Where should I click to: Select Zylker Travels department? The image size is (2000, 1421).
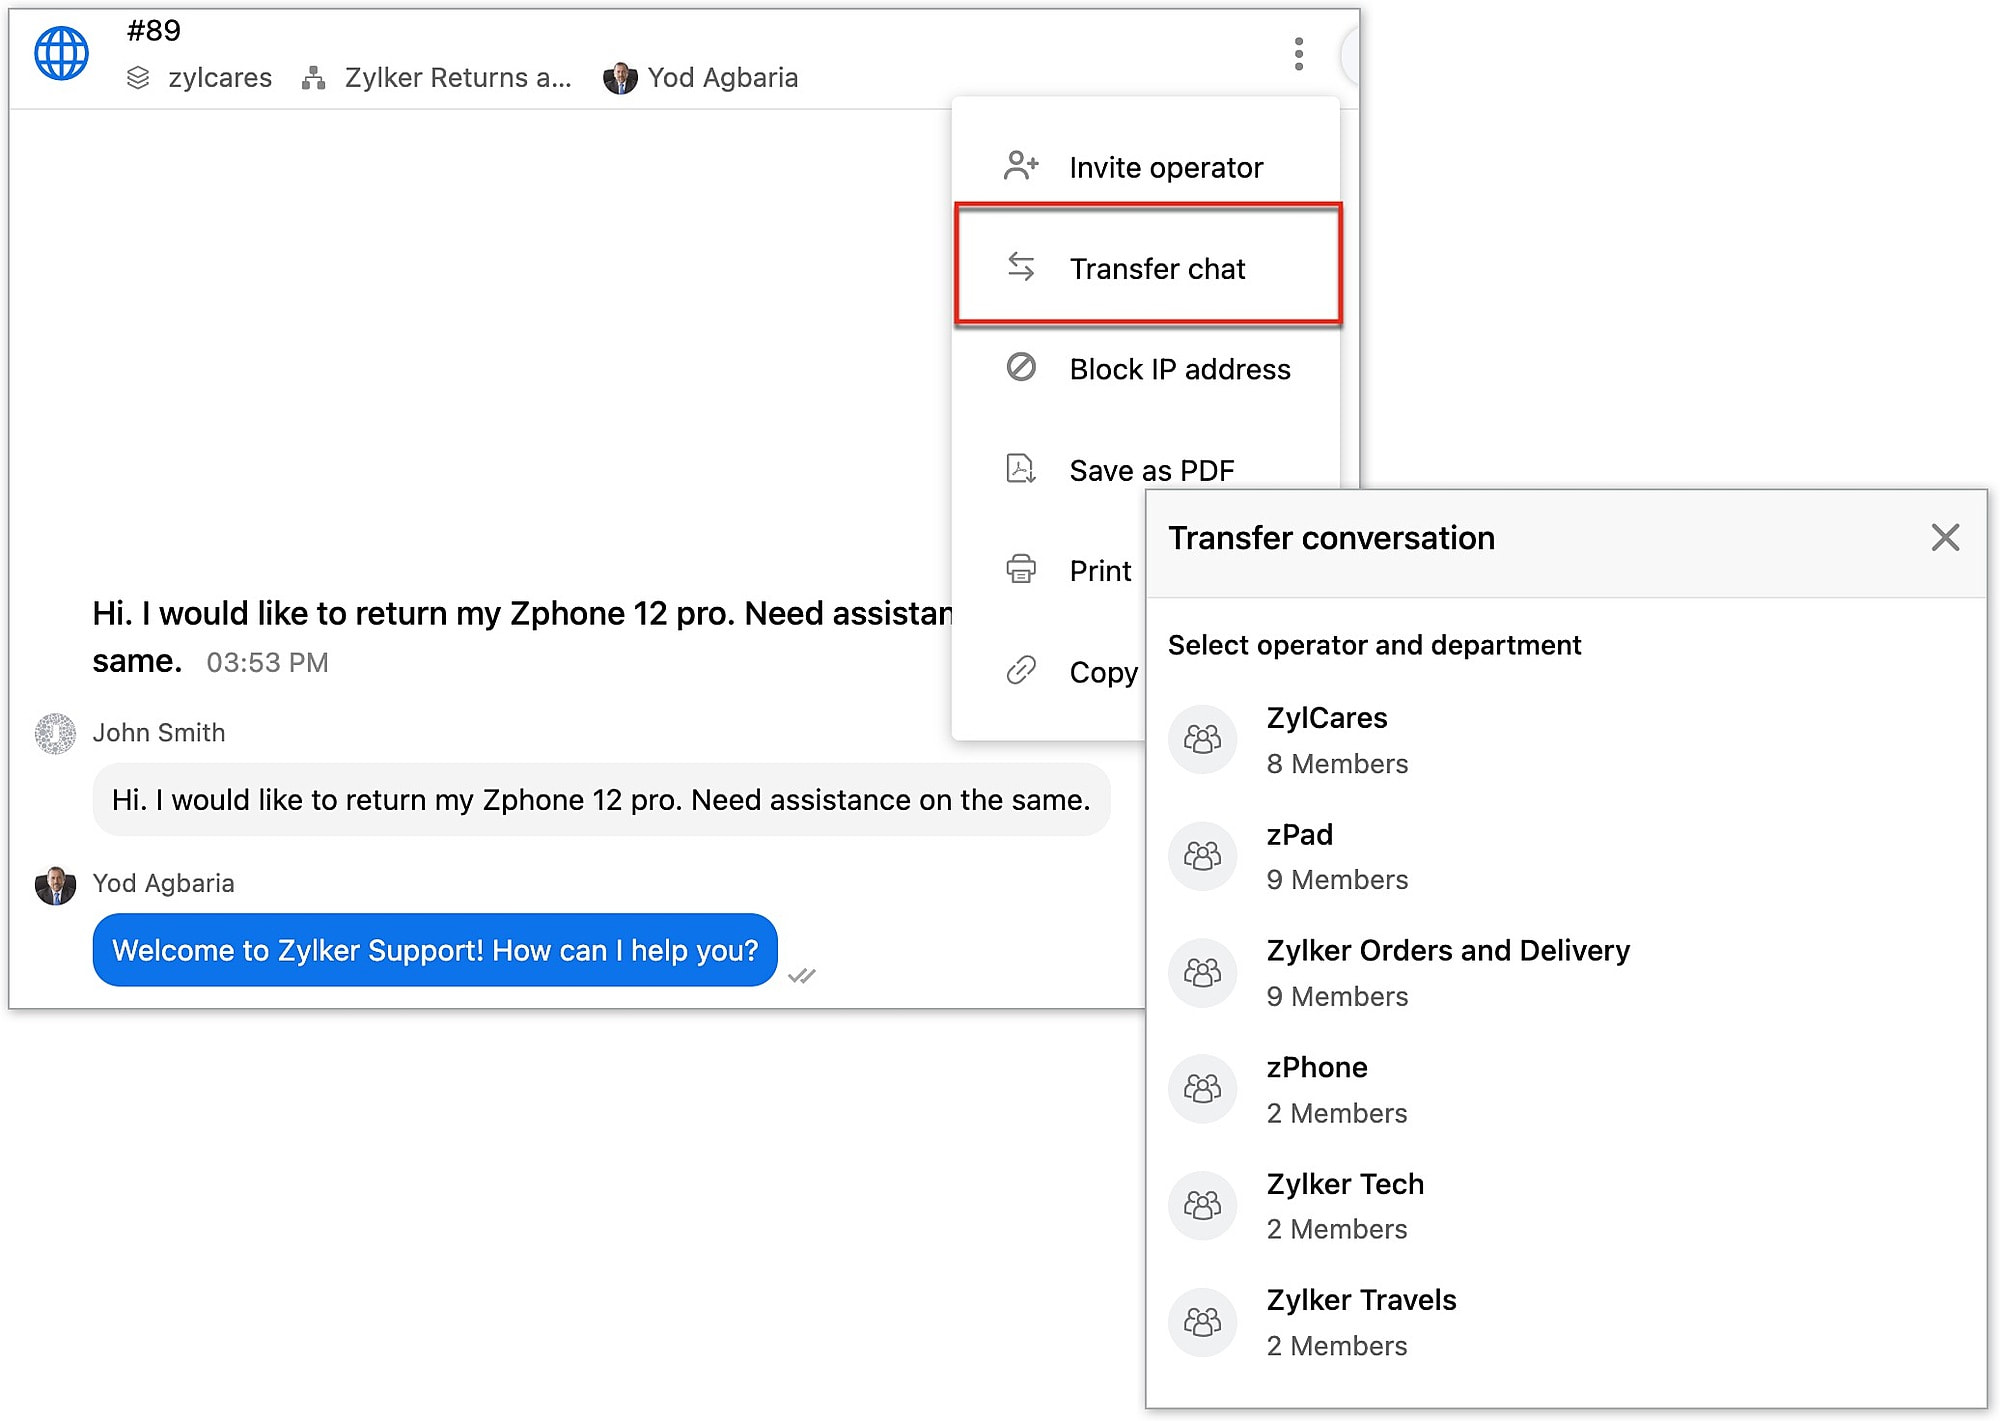click(x=1360, y=1321)
